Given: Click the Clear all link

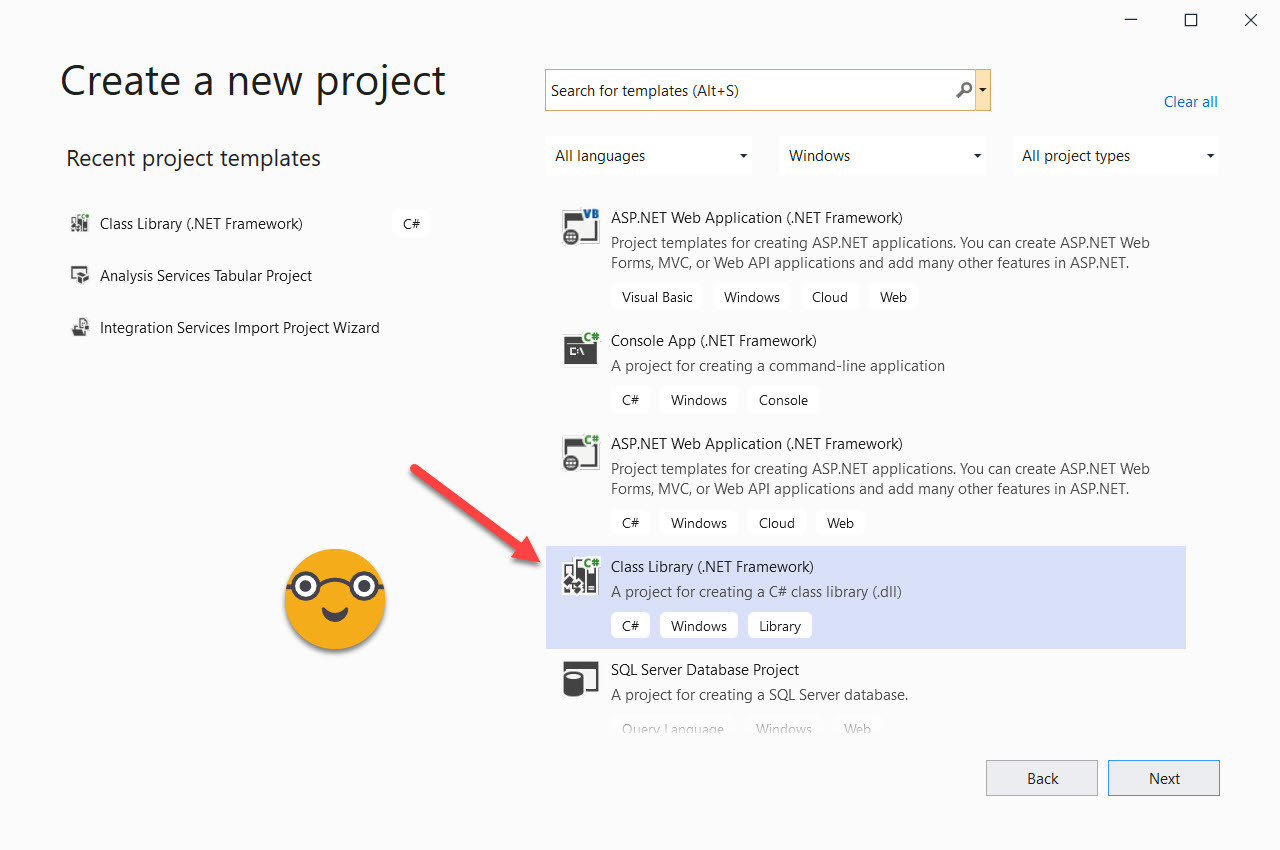Looking at the screenshot, I should [1190, 102].
